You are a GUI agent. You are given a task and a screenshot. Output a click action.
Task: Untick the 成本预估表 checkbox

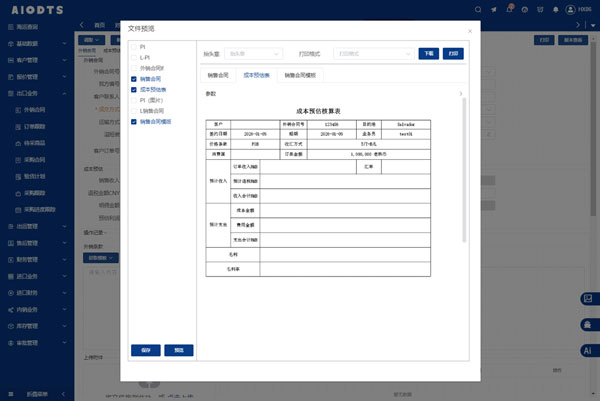134,90
